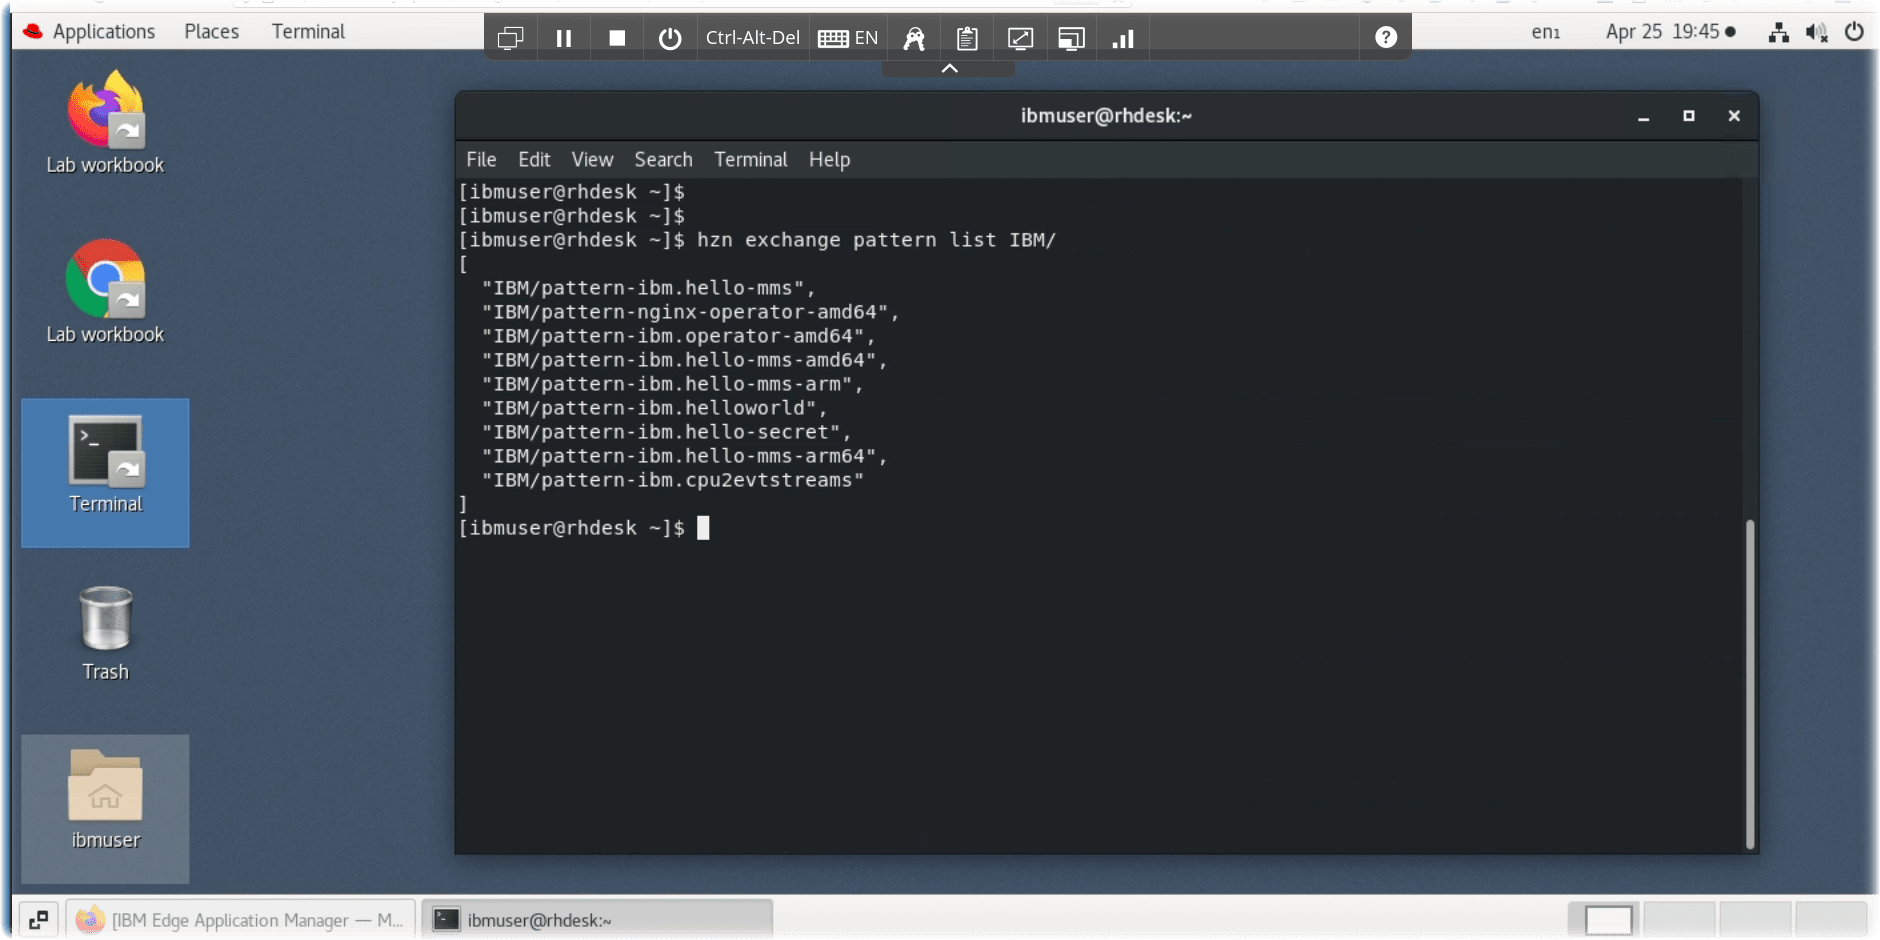Image resolution: width=1880 pixels, height=940 pixels.
Task: Open the clipboard icon in remote toolbar
Action: pyautogui.click(x=967, y=38)
